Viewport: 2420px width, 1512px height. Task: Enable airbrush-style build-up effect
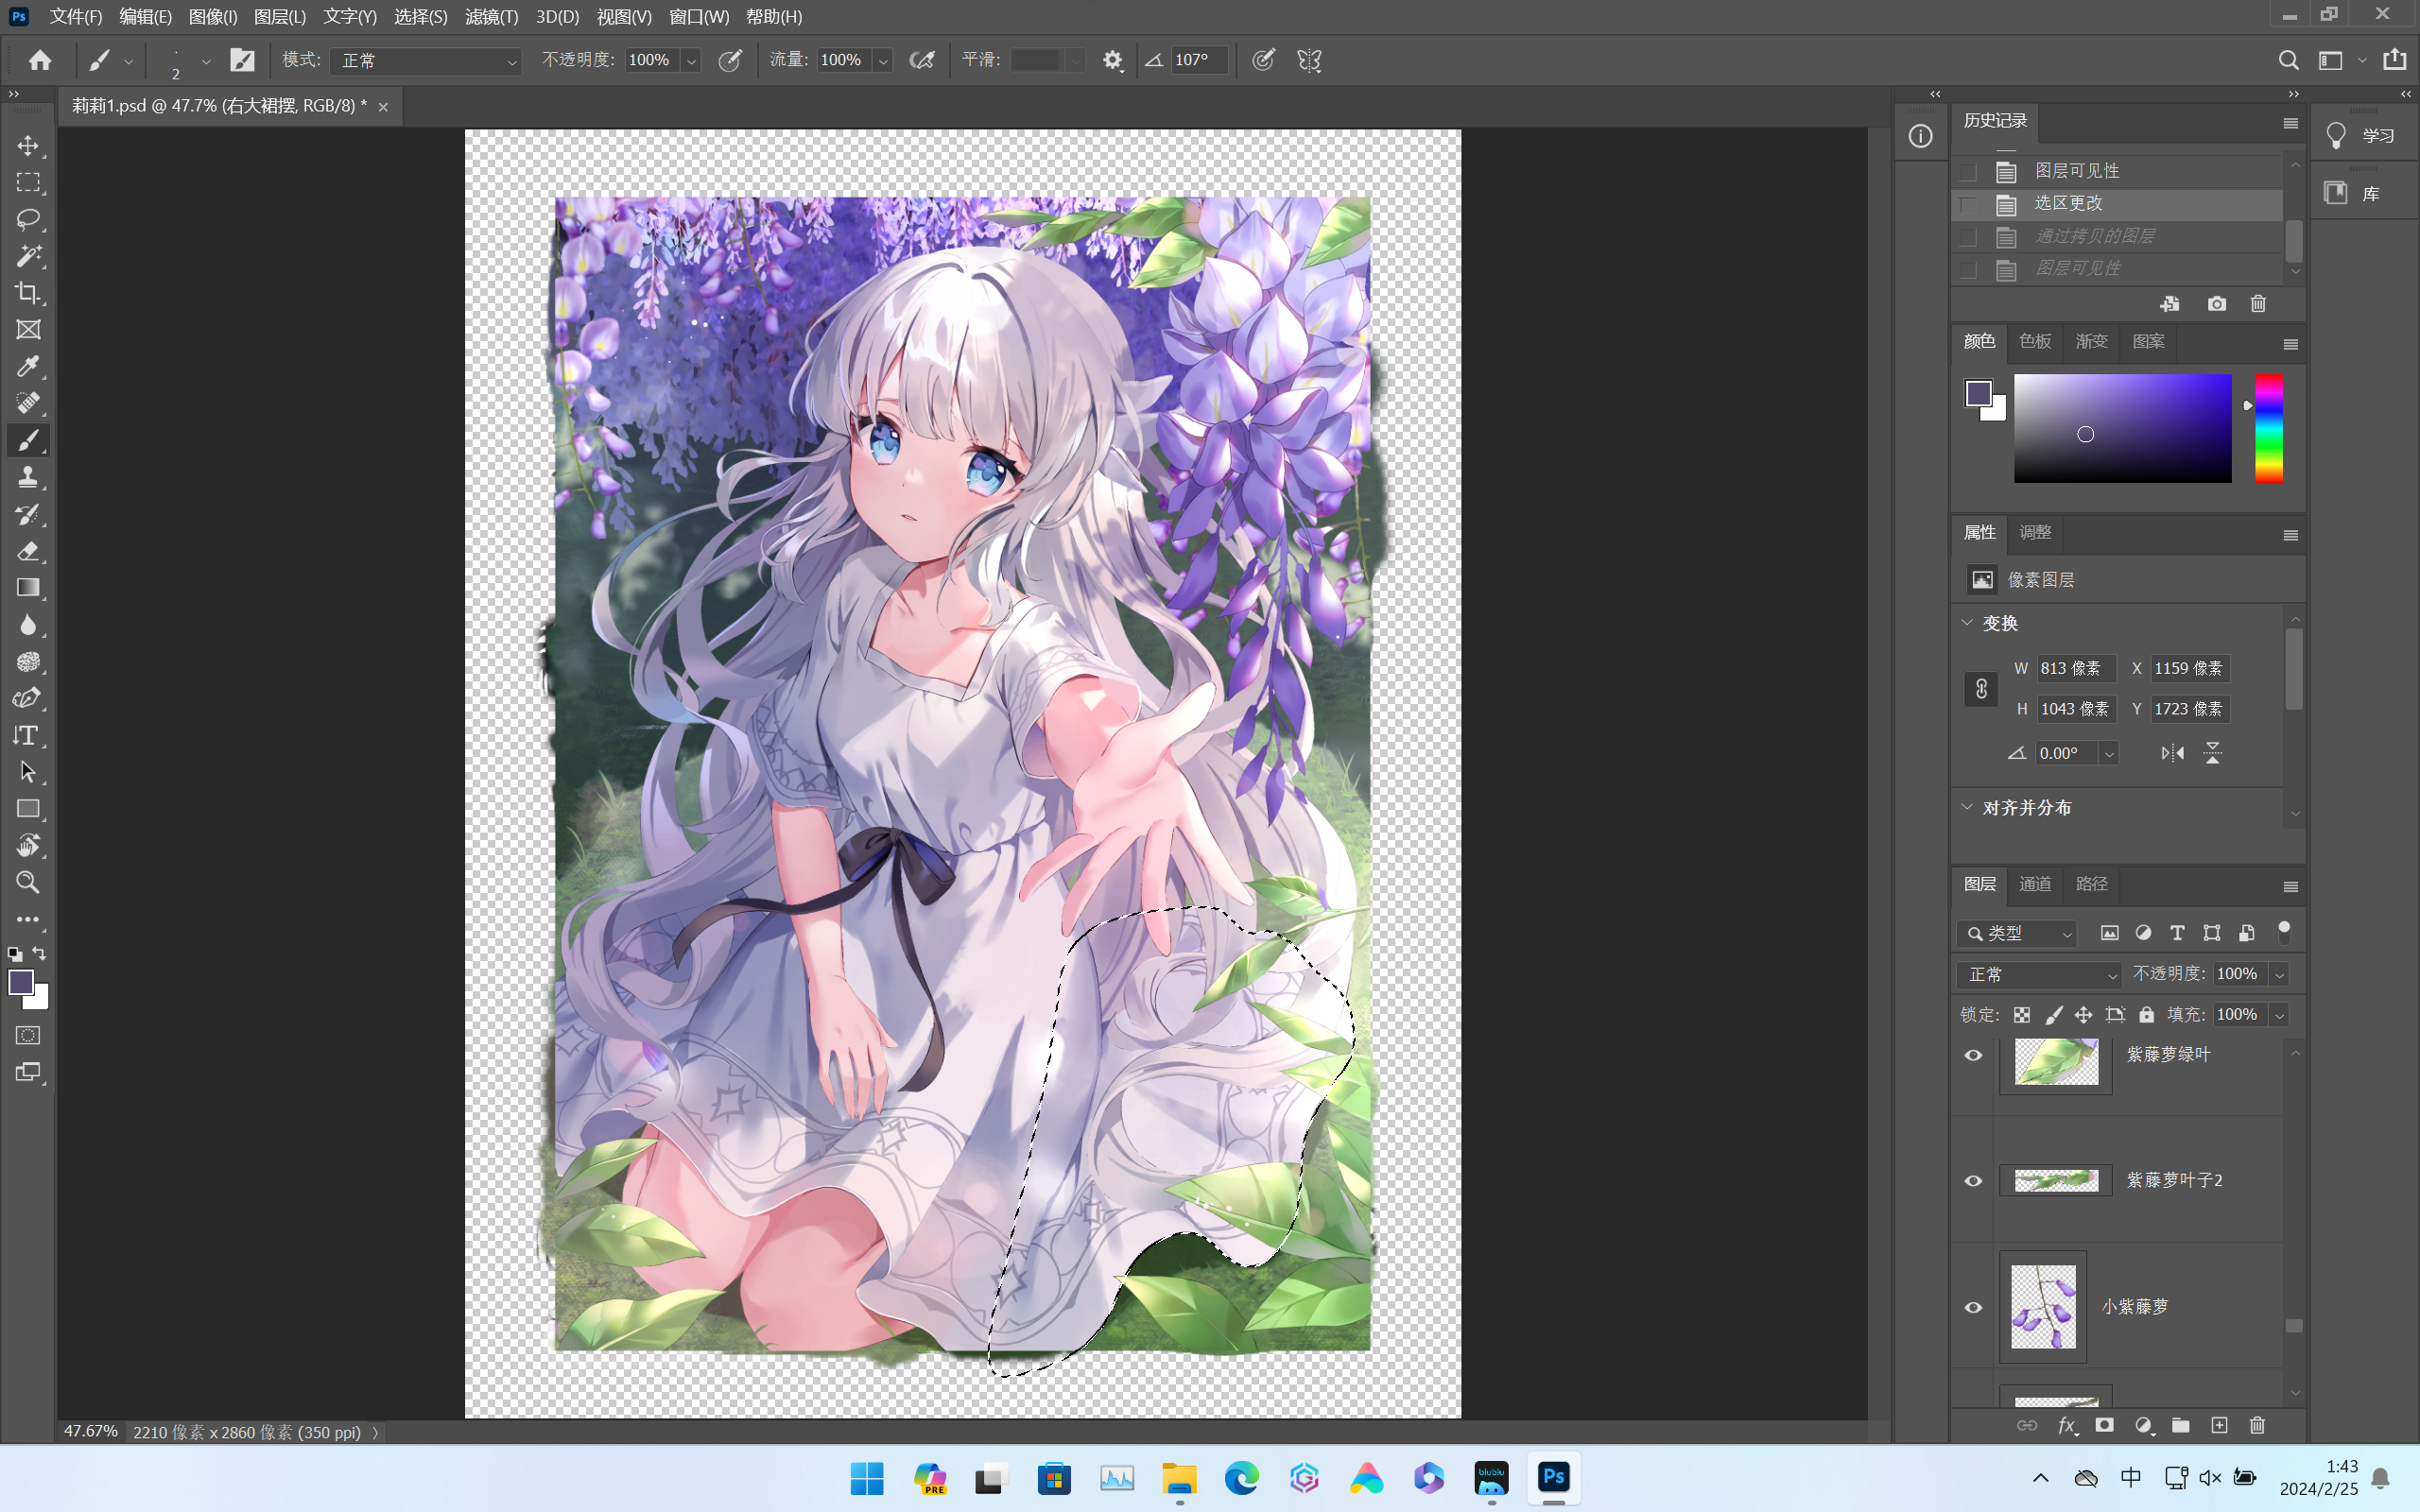coord(922,60)
